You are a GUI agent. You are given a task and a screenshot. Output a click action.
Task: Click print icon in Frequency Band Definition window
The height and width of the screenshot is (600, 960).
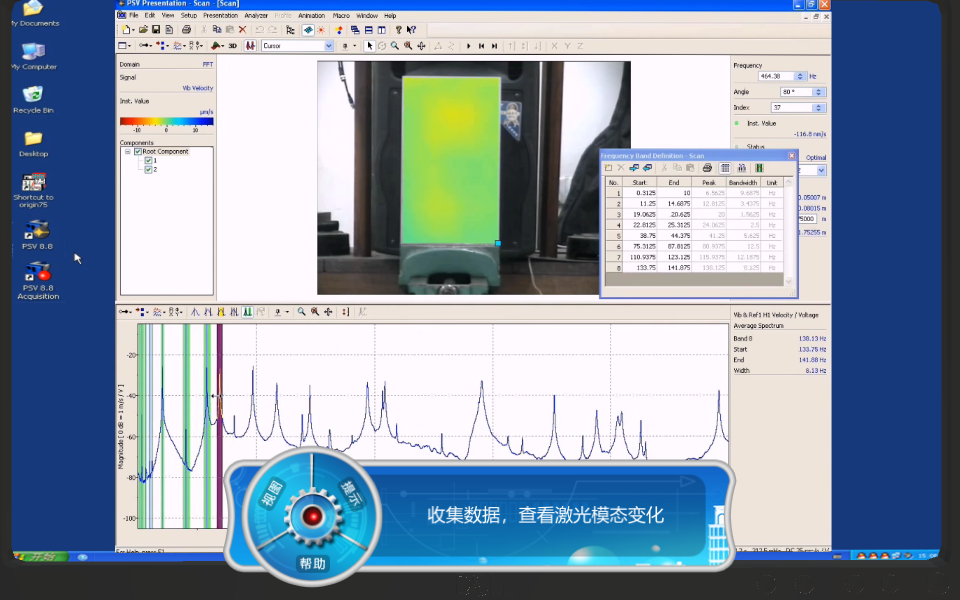(708, 168)
